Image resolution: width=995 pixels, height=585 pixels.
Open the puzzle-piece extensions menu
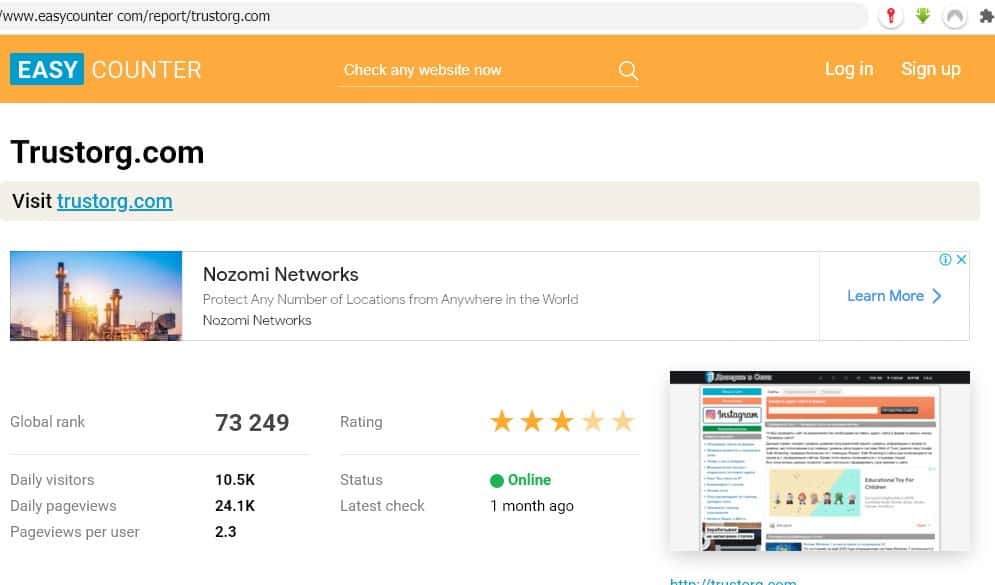coord(986,16)
